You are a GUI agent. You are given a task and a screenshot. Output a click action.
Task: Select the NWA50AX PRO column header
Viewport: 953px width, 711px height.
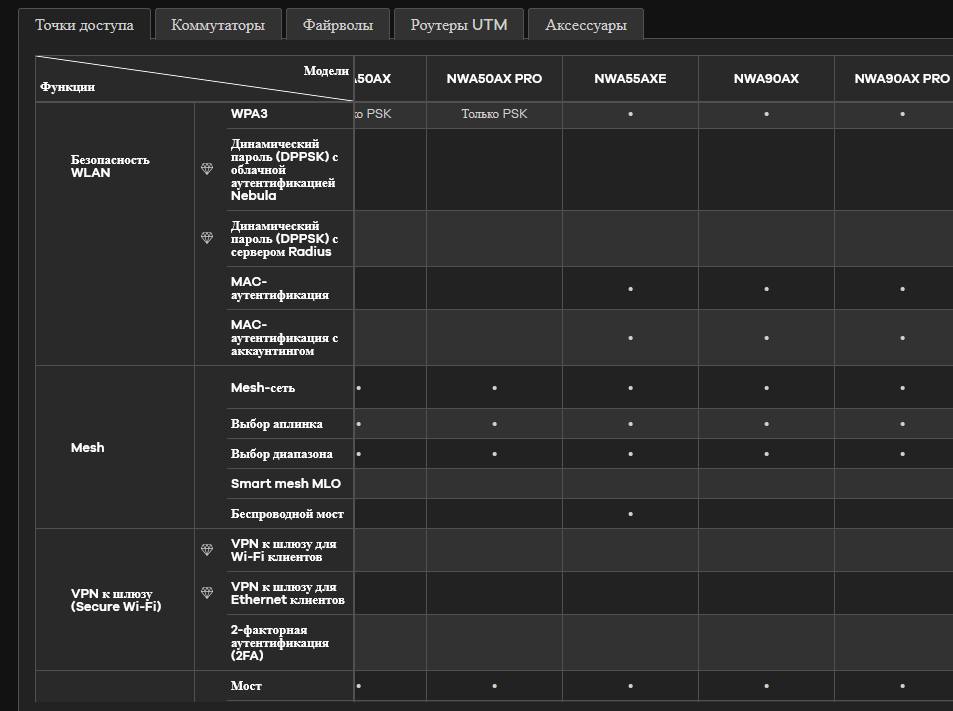pyautogui.click(x=494, y=78)
